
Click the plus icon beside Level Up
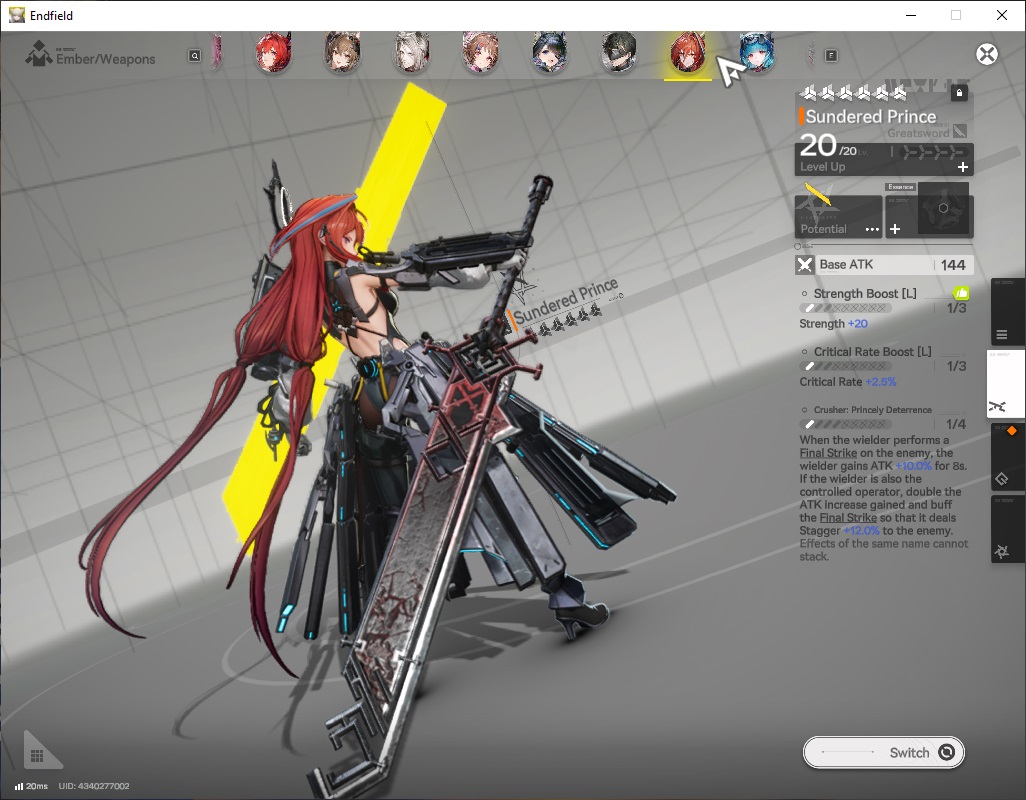963,167
